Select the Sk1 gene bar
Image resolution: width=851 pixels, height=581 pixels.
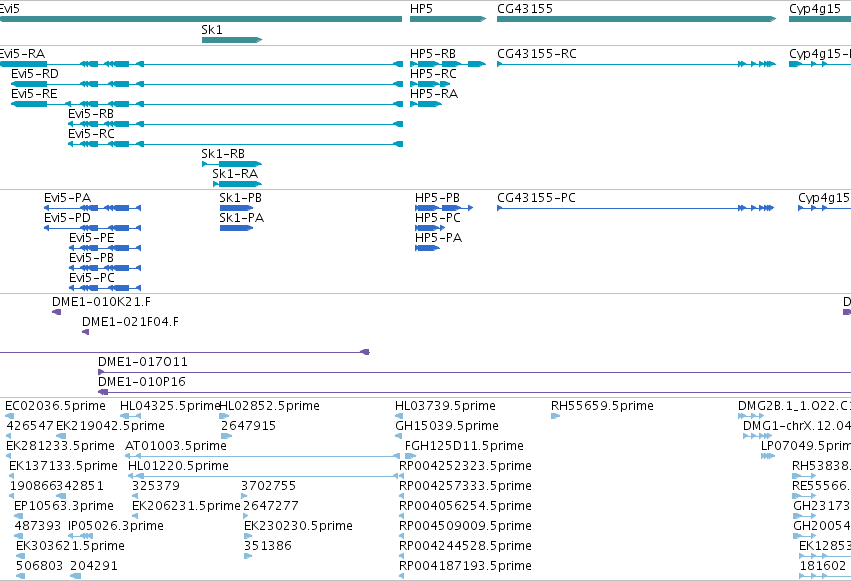click(x=232, y=40)
